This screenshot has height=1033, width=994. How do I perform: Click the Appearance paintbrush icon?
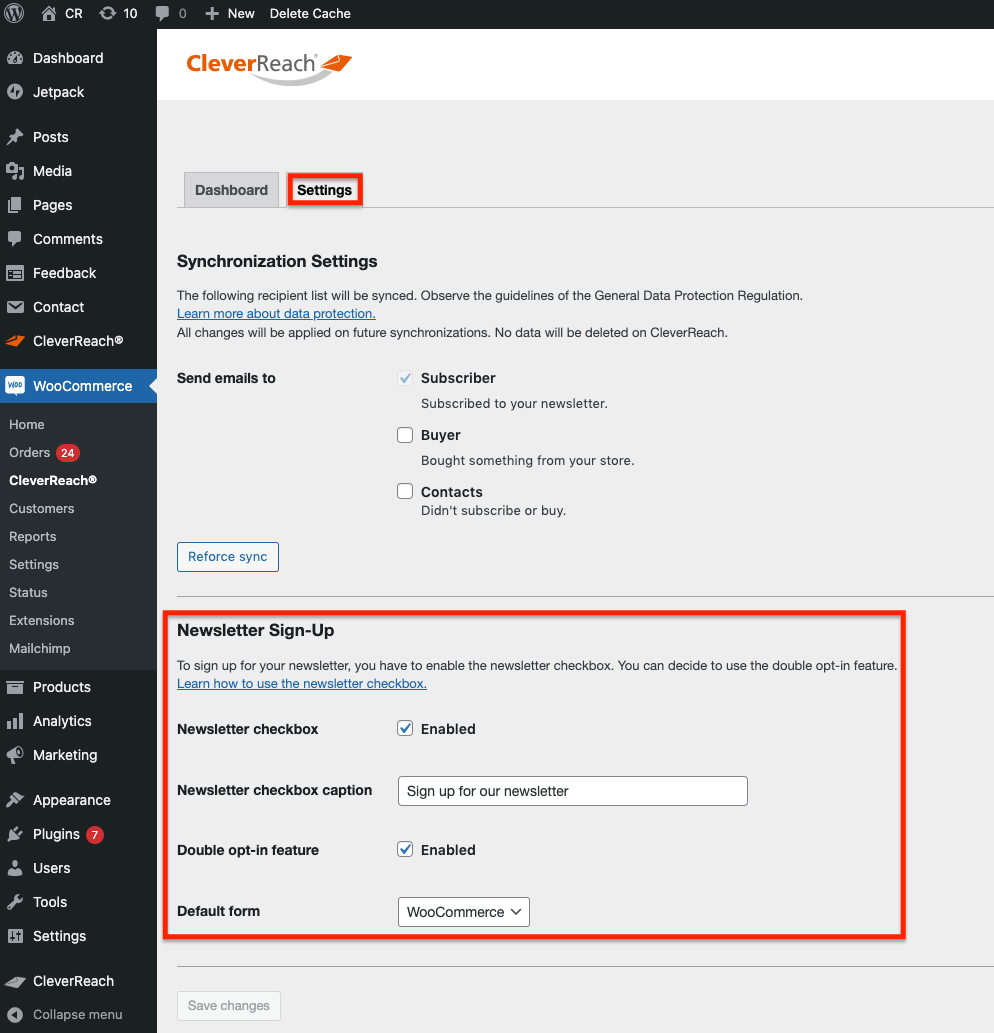pyautogui.click(x=15, y=800)
